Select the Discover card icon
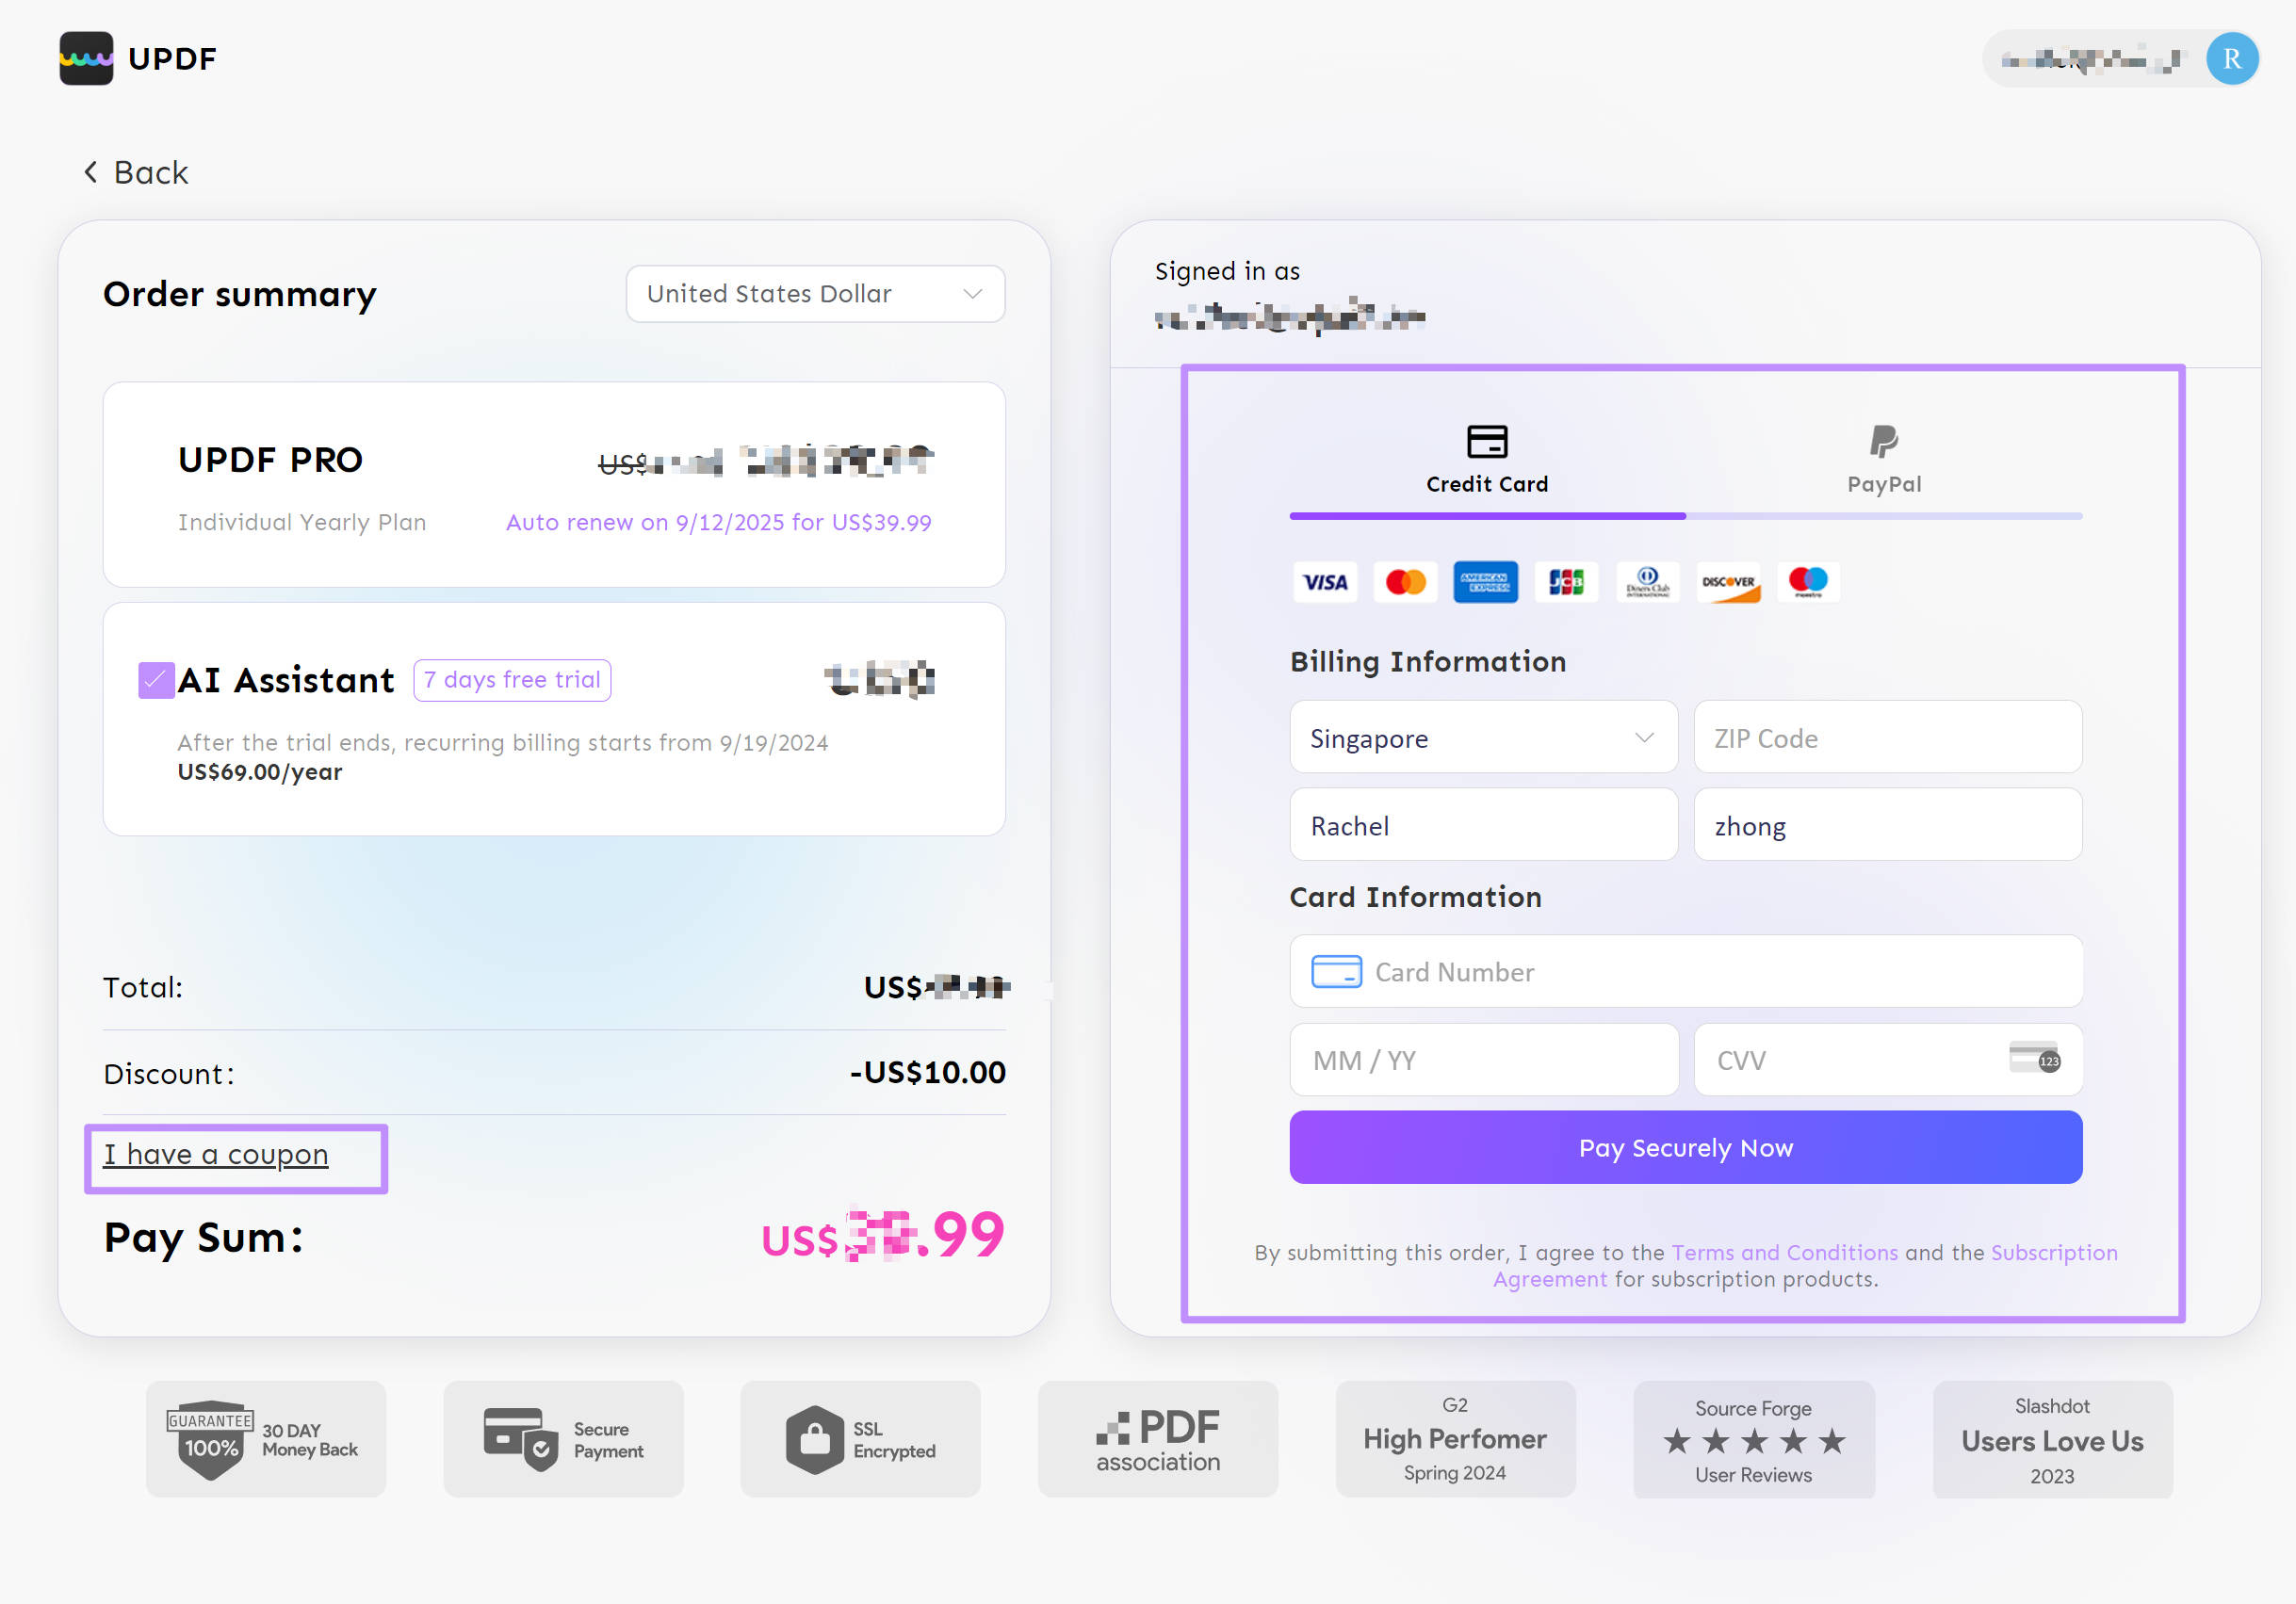The width and height of the screenshot is (2296, 1604). [x=1728, y=582]
